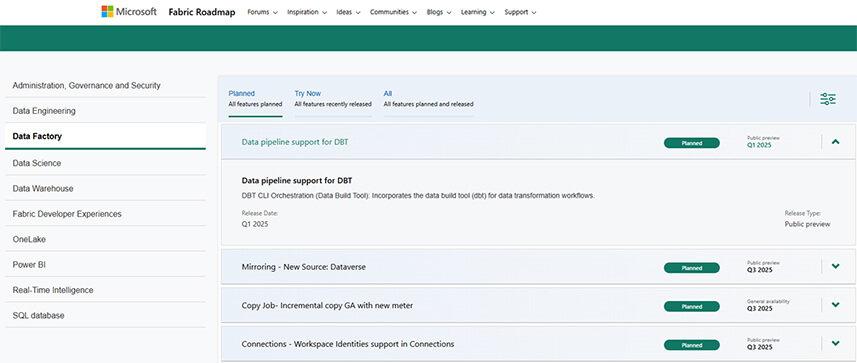Screen dimensions: 857x363
Task: Open the Forums dropdown menu
Action: click(x=262, y=12)
